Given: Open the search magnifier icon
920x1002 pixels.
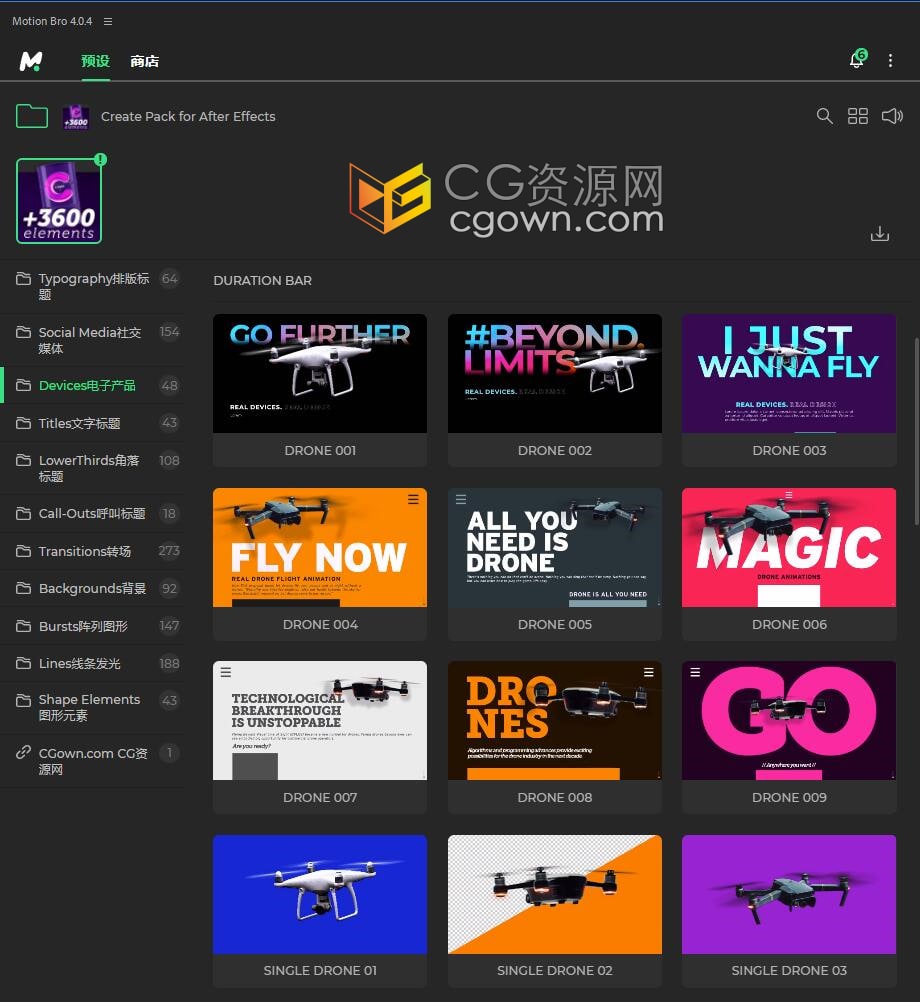Looking at the screenshot, I should click(824, 116).
